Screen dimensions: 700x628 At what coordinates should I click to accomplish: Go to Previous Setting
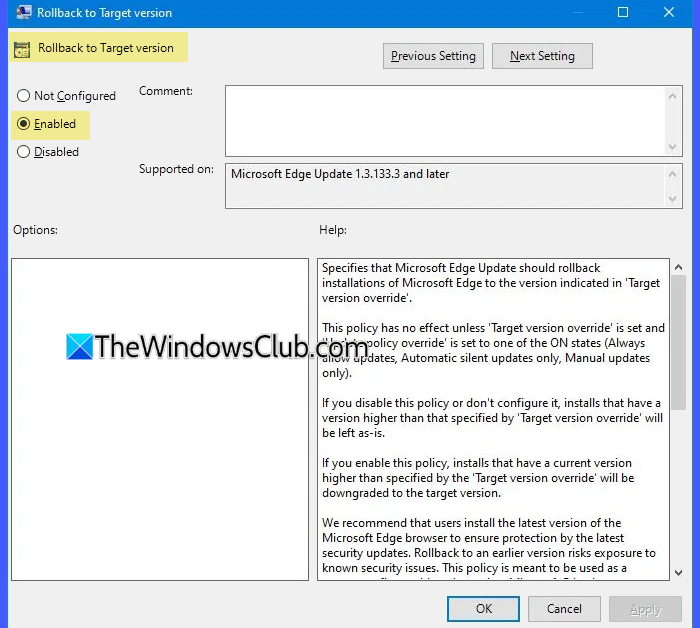tap(433, 56)
